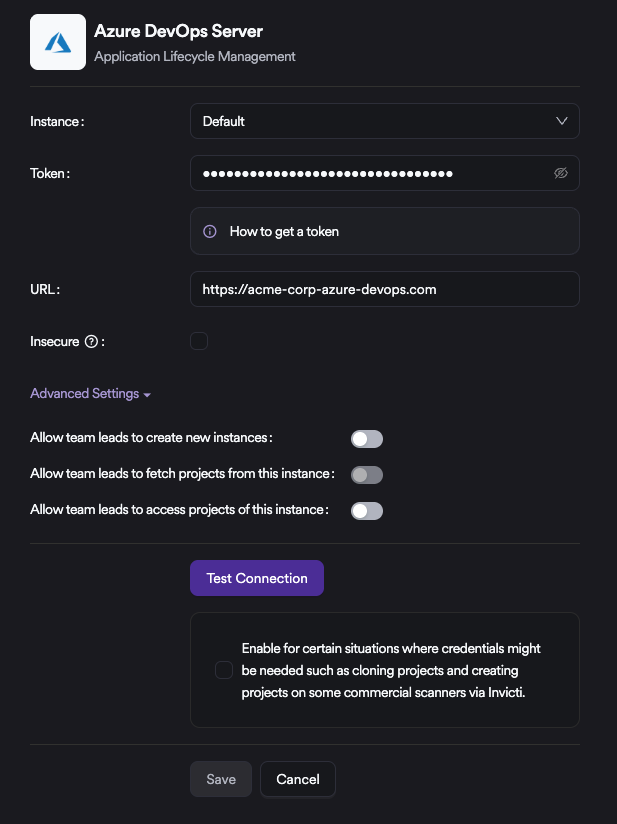Collapse the Advanced Settings section
Viewport: 617px width, 824px height.
[85, 394]
